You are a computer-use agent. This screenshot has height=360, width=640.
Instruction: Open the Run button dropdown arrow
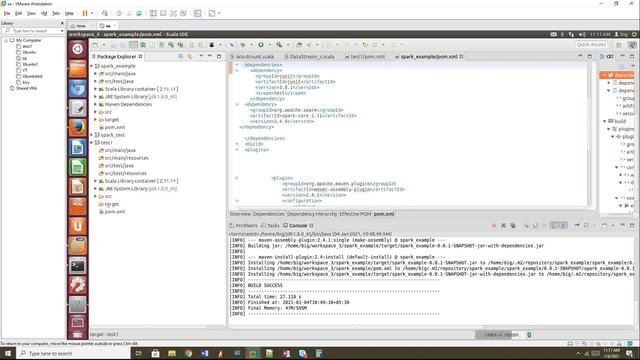click(x=269, y=45)
